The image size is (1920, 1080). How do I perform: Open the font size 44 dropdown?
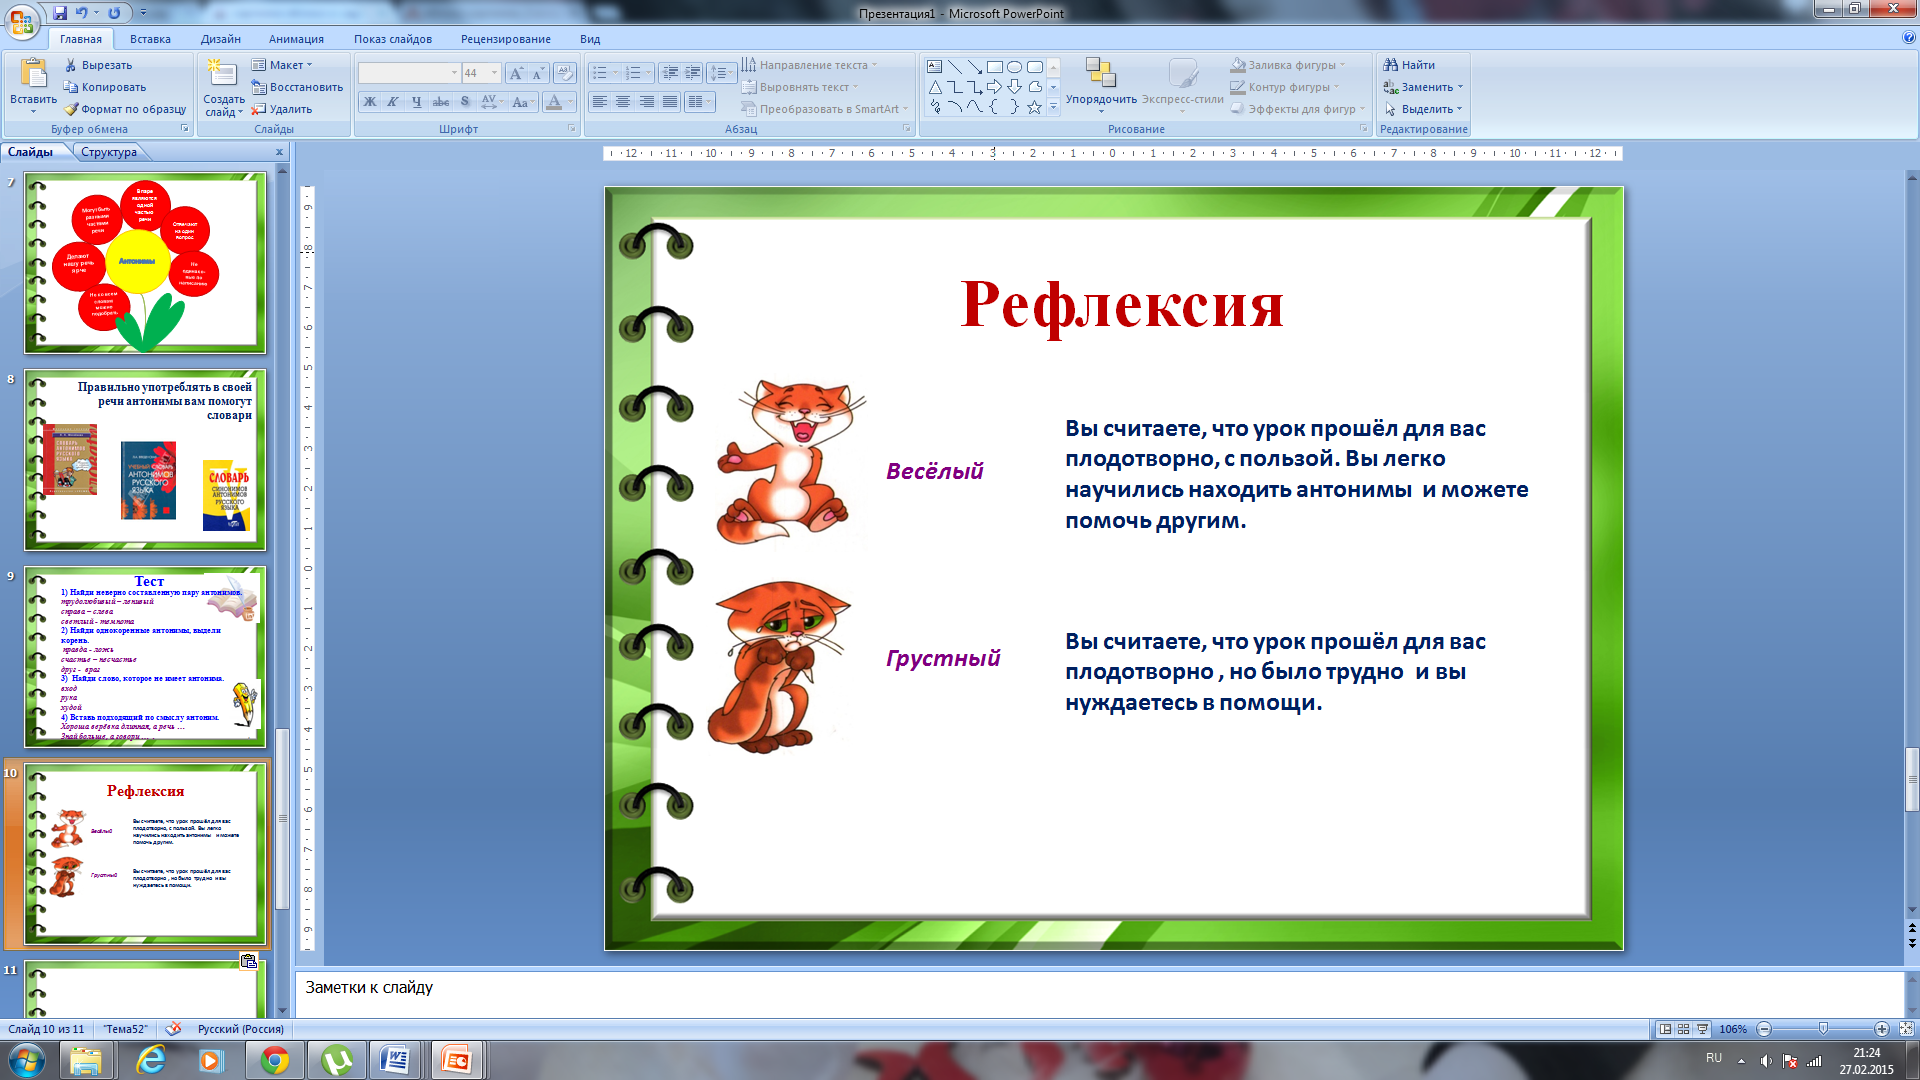pyautogui.click(x=494, y=73)
